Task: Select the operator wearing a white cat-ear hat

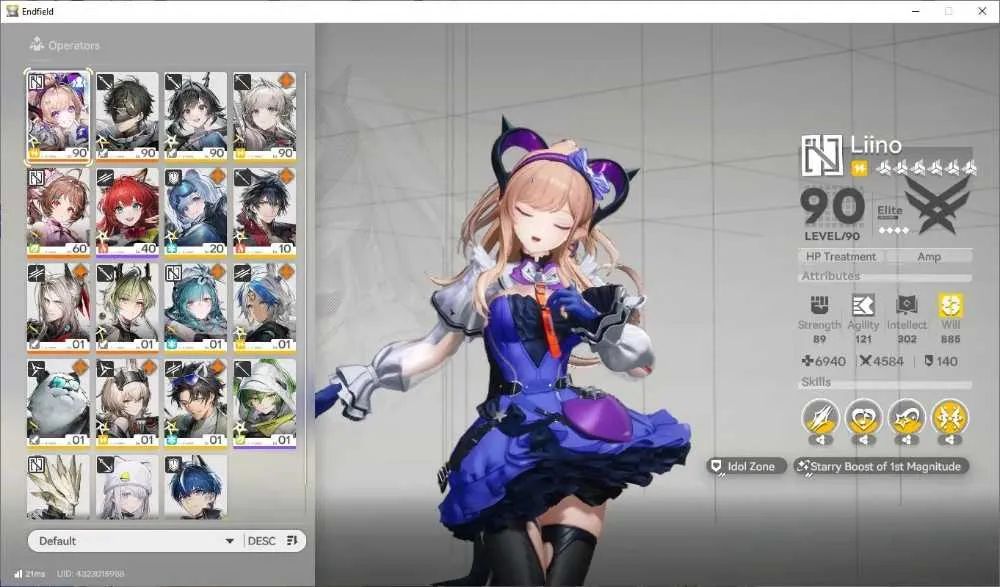Action: tap(127, 486)
